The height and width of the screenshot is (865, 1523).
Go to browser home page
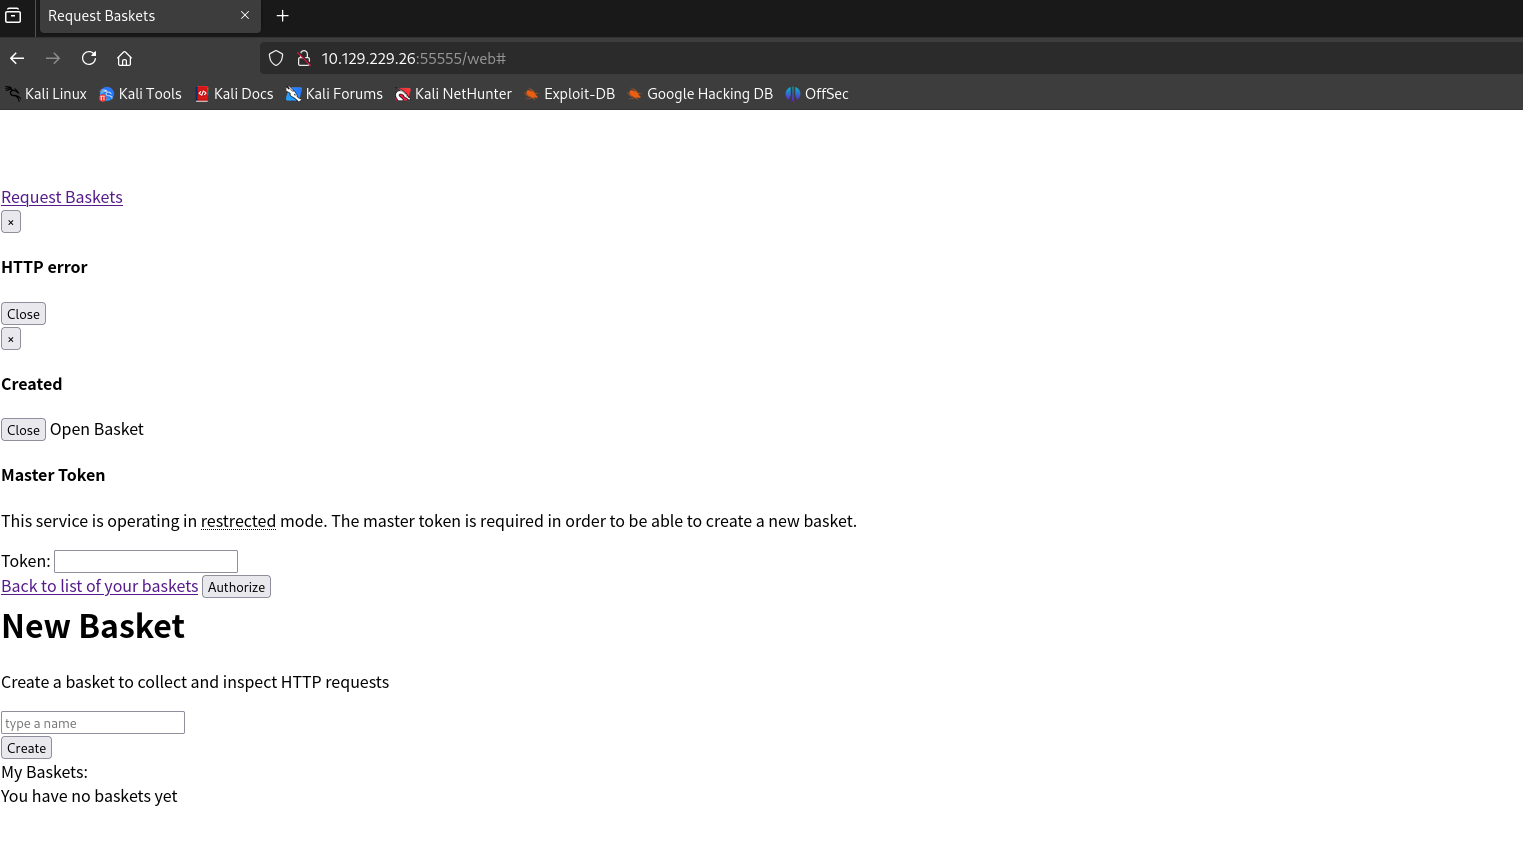click(x=124, y=58)
